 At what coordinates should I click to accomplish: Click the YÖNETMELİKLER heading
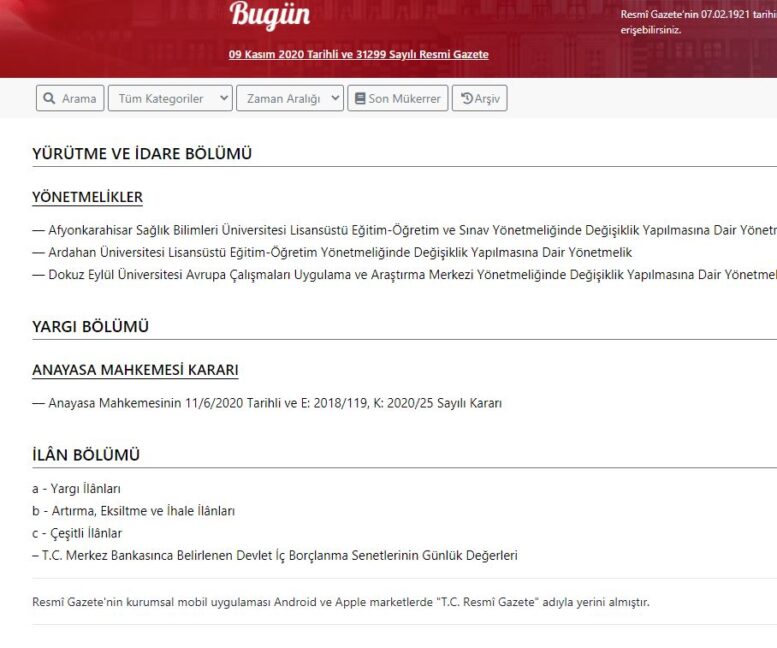click(x=88, y=197)
